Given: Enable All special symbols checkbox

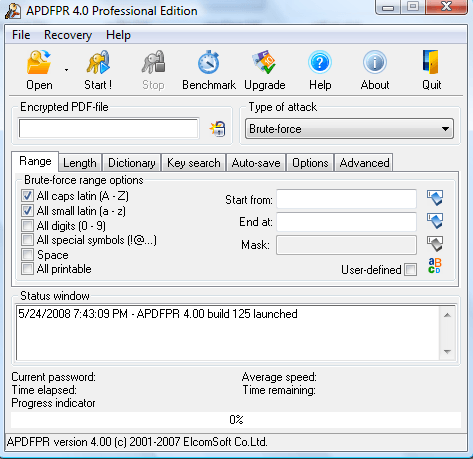Looking at the screenshot, I should pos(27,240).
